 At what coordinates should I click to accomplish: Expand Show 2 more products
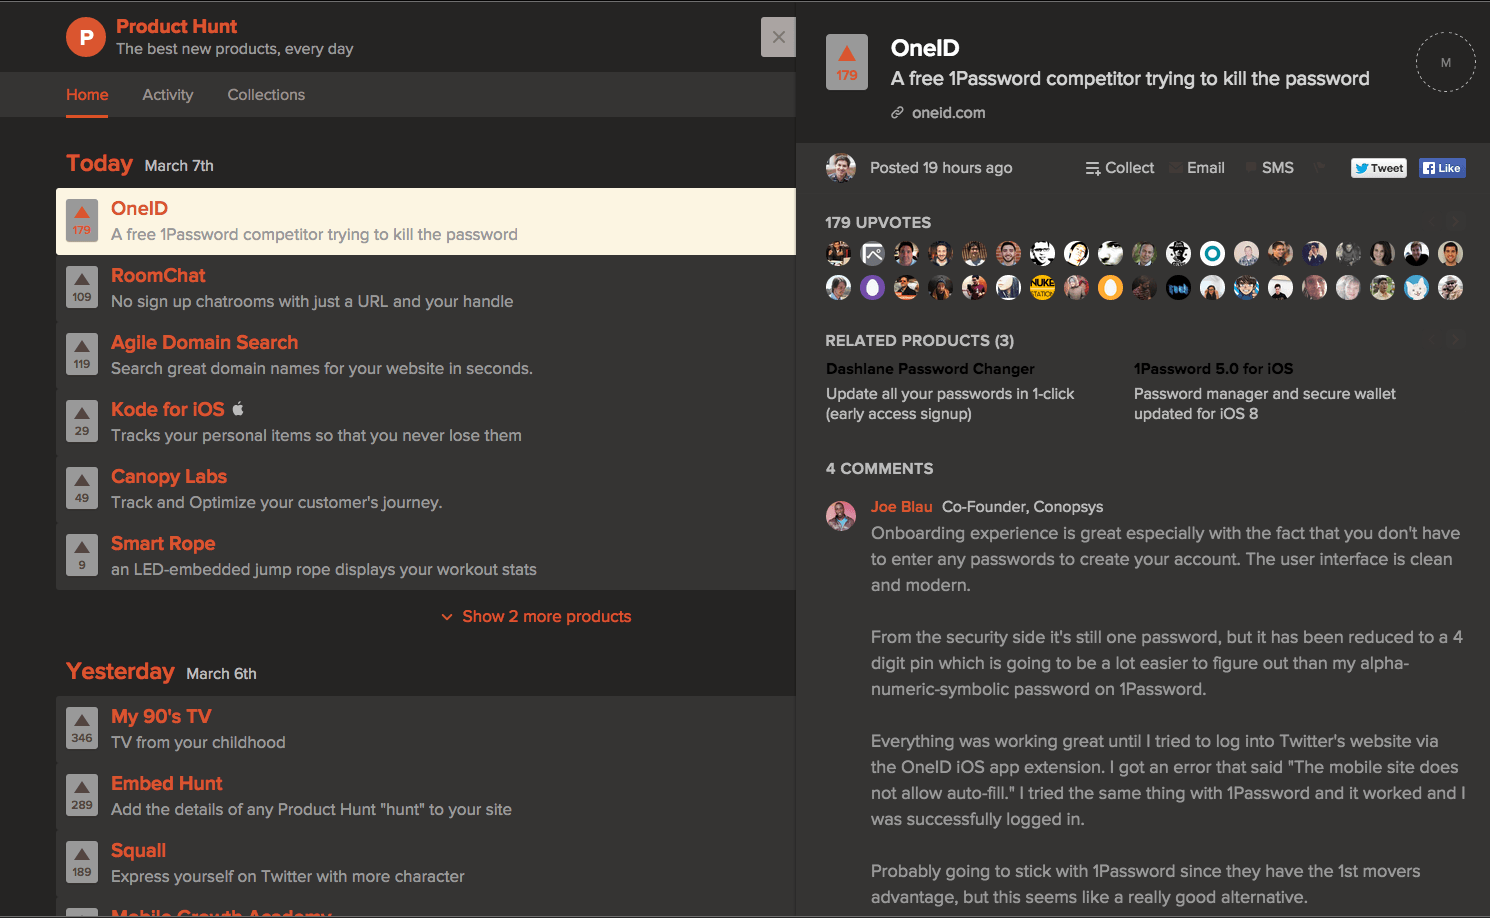tap(546, 616)
